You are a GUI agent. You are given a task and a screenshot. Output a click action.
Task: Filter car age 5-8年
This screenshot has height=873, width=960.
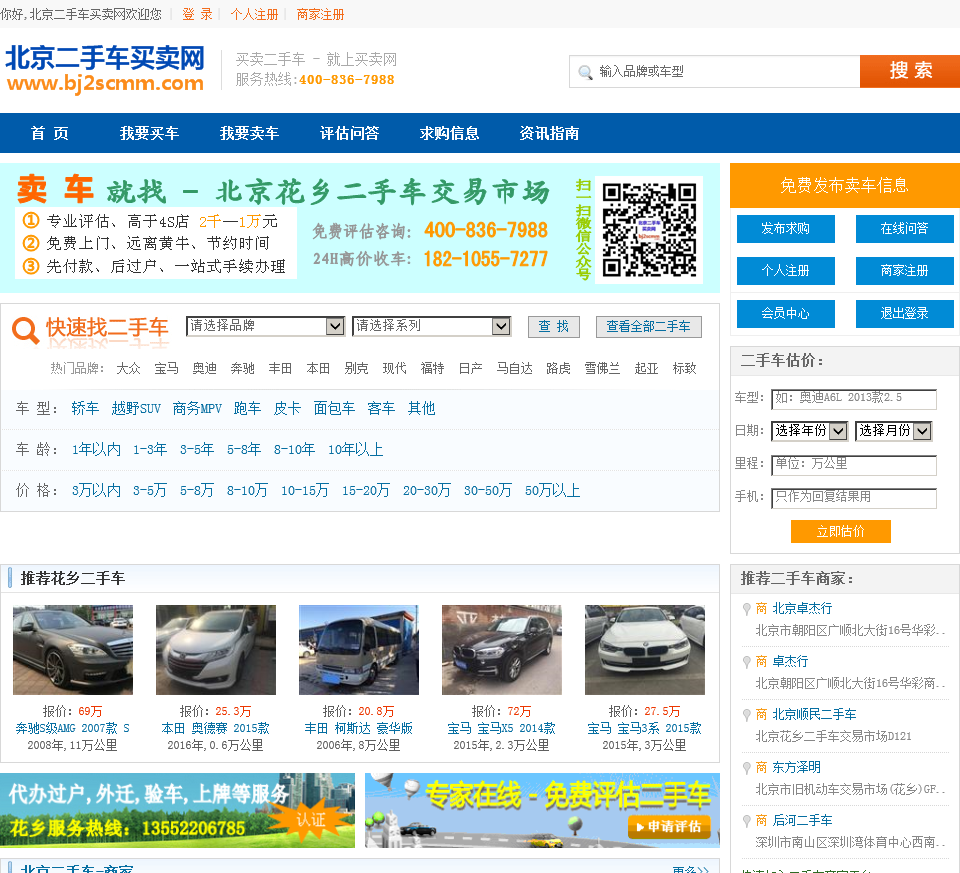click(x=244, y=449)
